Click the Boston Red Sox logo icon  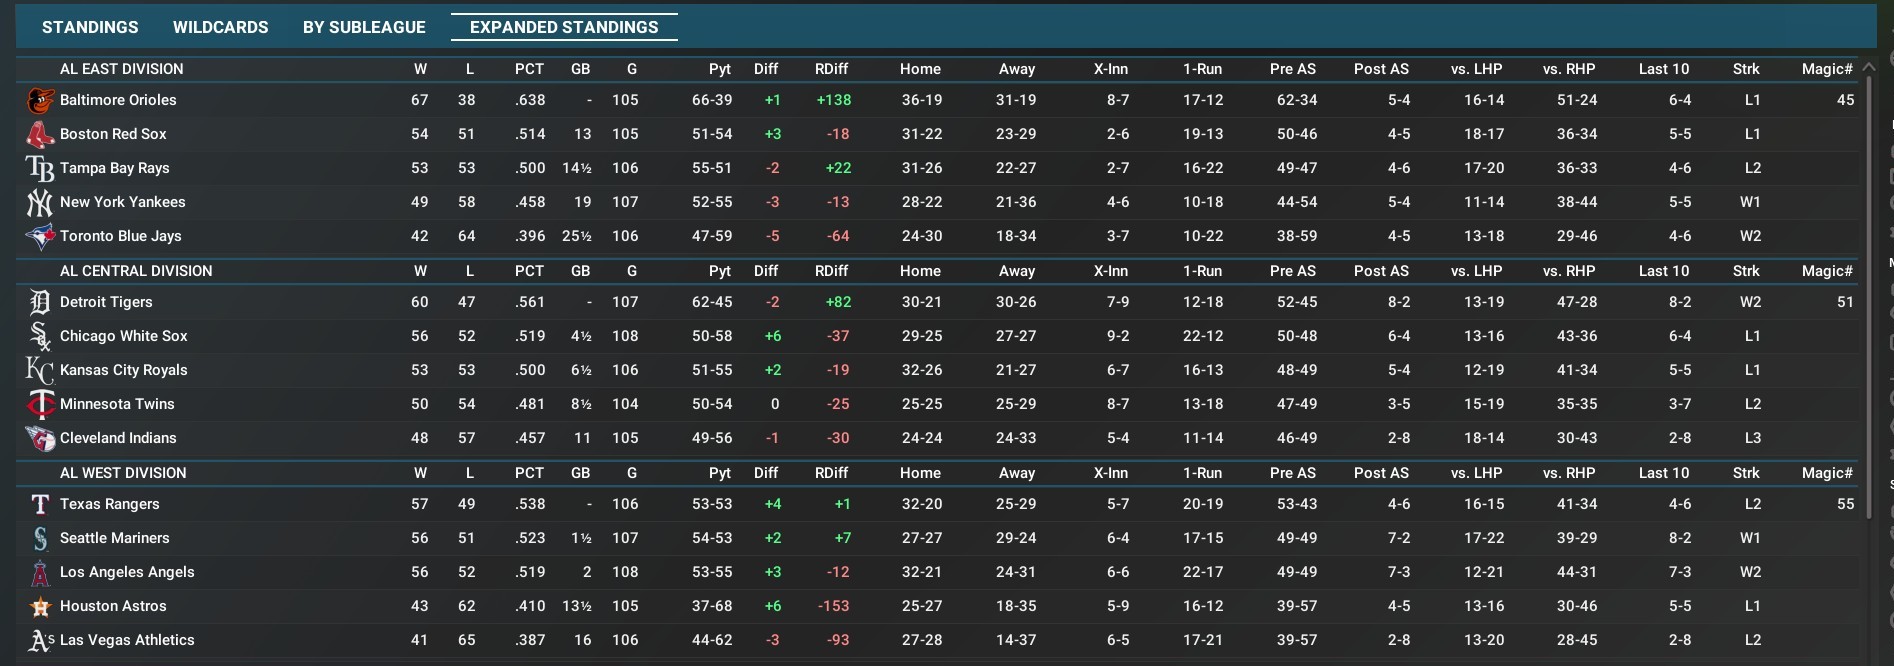tap(40, 134)
